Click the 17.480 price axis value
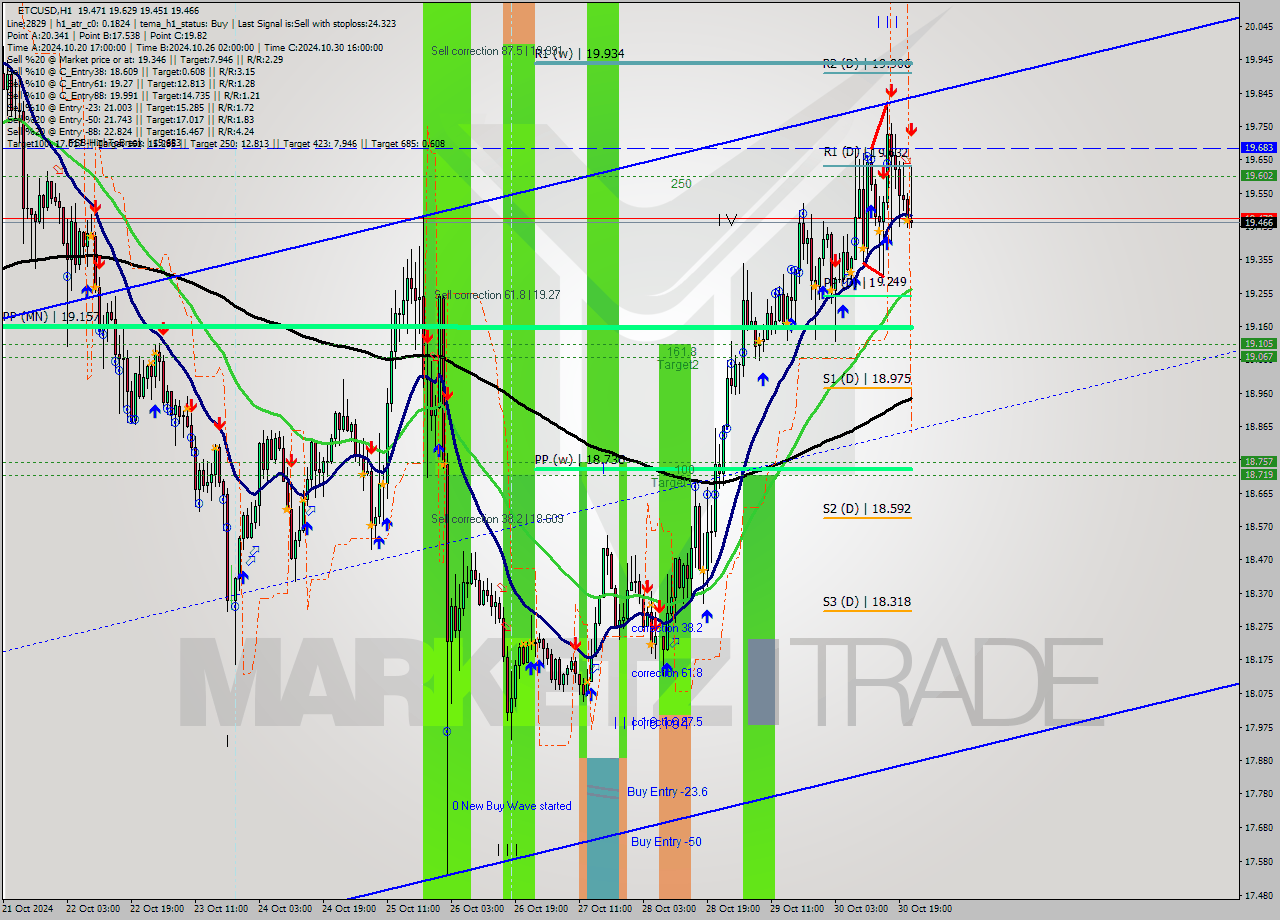 (1258, 895)
